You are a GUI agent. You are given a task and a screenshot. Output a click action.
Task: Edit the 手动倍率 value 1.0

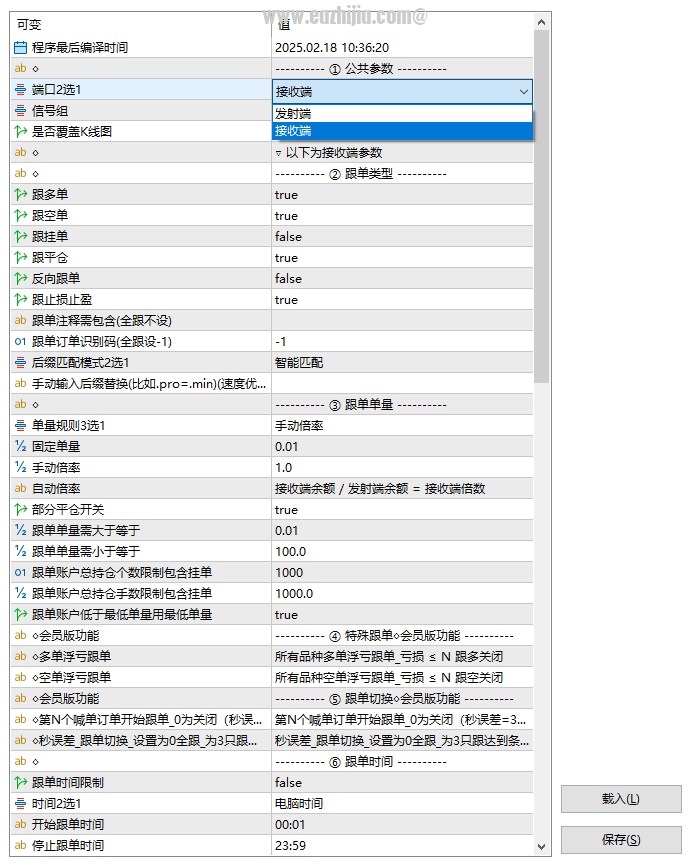[x=402, y=467]
